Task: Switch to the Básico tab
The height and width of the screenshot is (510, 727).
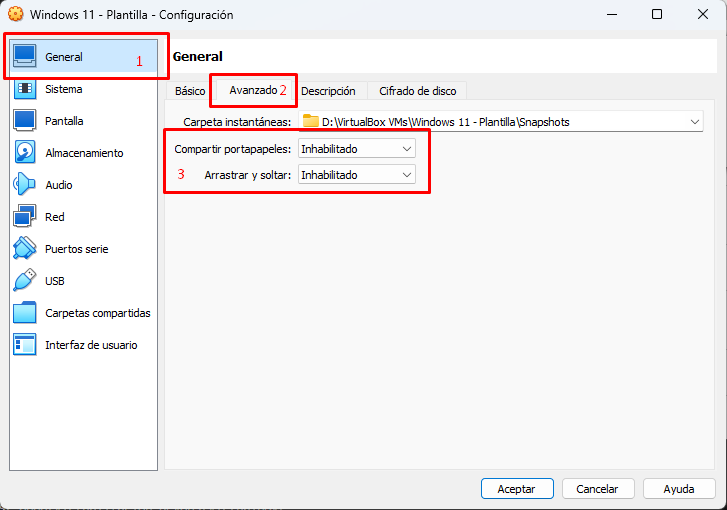Action: [x=190, y=91]
